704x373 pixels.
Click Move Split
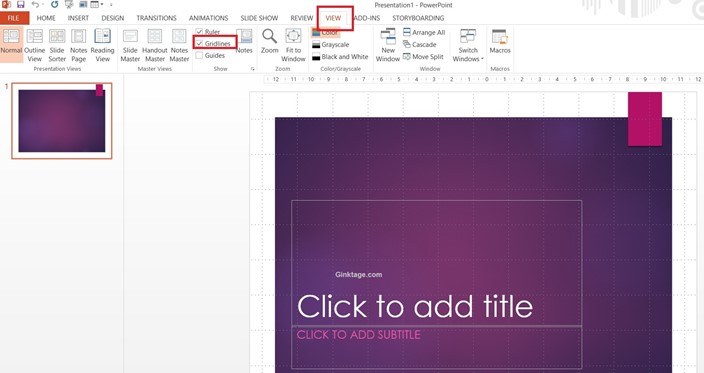click(423, 57)
